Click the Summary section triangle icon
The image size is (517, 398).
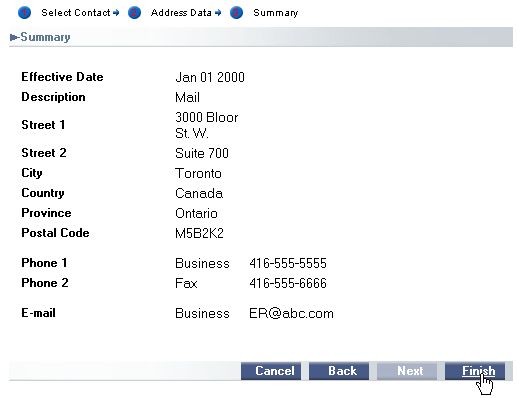14,37
